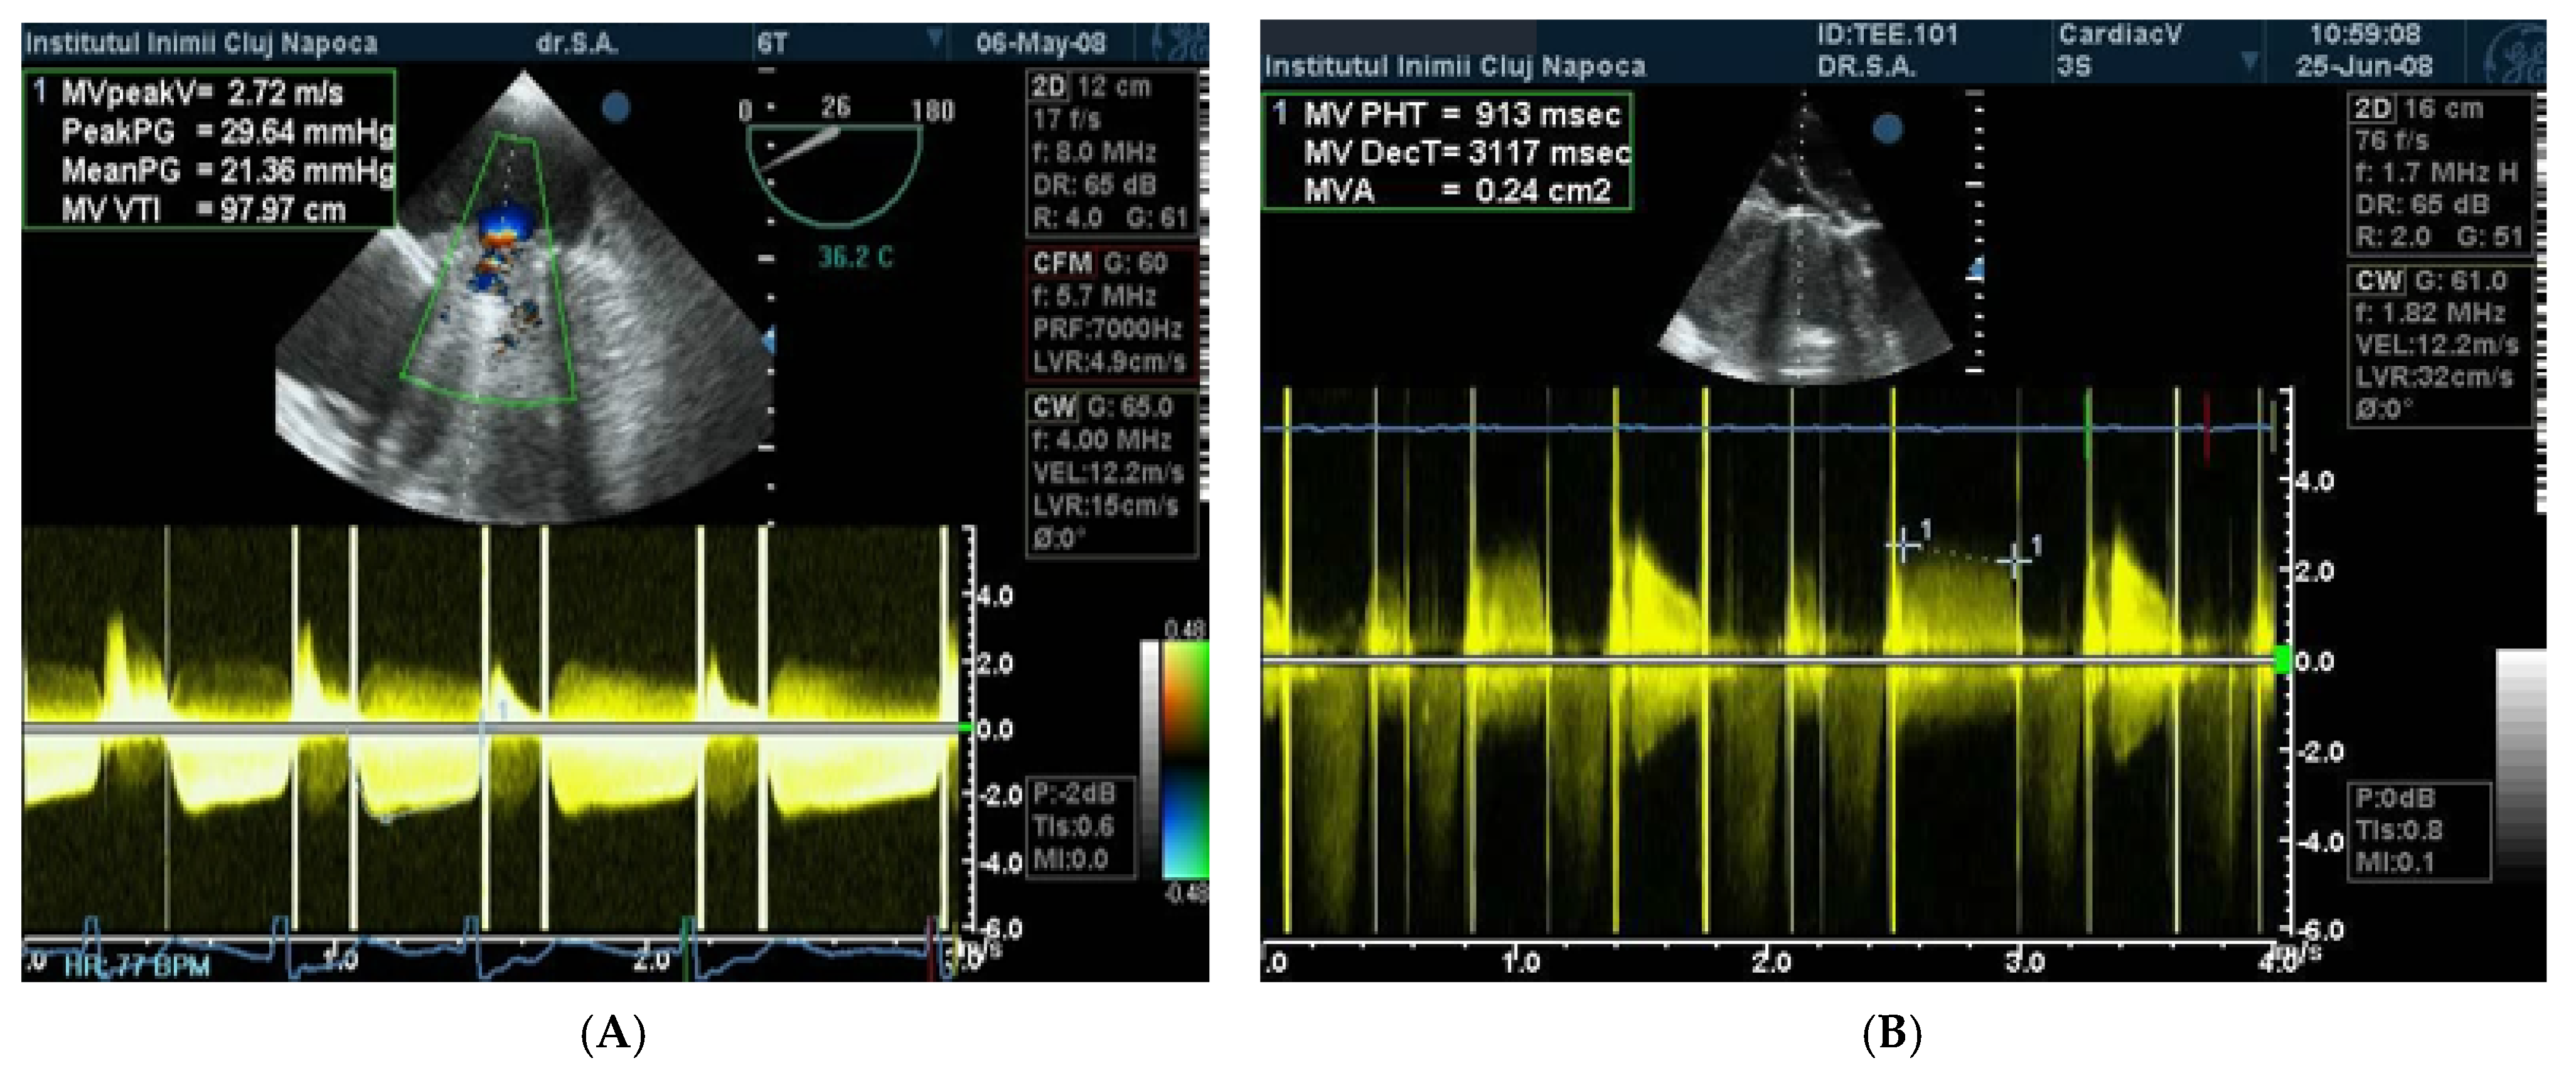
Task: Click the color flow velocity color bar
Action: pyautogui.click(x=1185, y=760)
